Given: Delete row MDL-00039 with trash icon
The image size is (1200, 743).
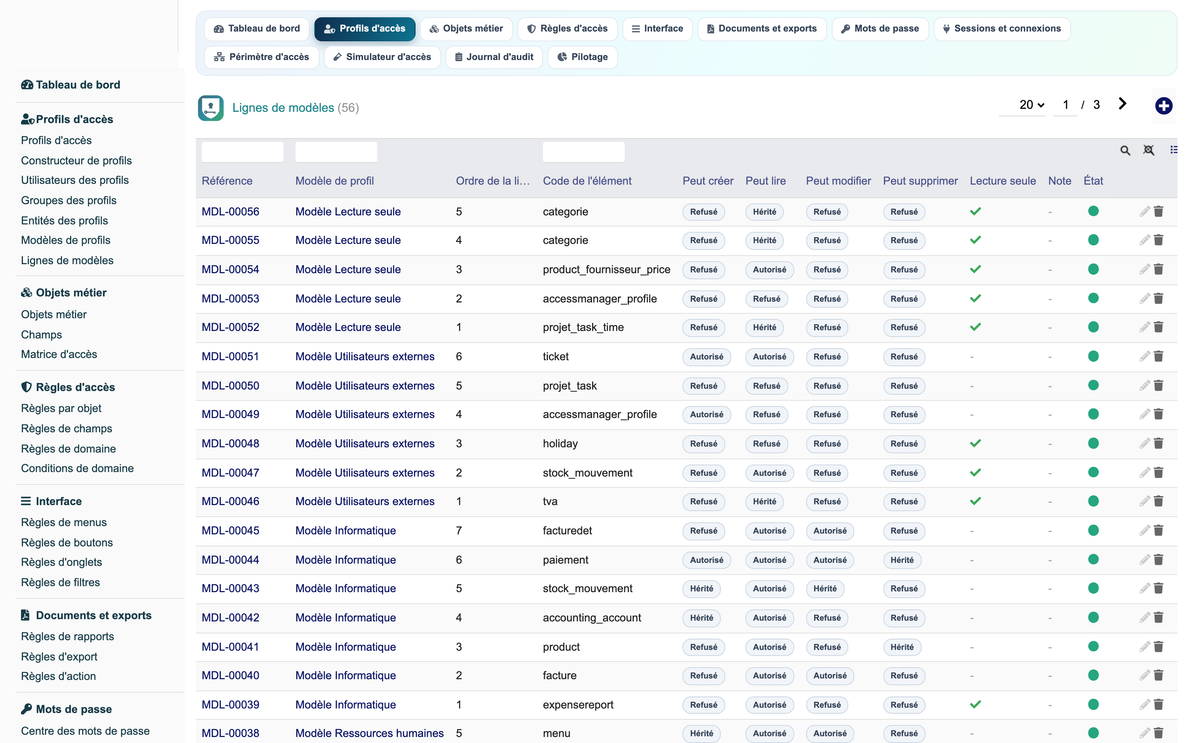Looking at the screenshot, I should (x=1159, y=705).
